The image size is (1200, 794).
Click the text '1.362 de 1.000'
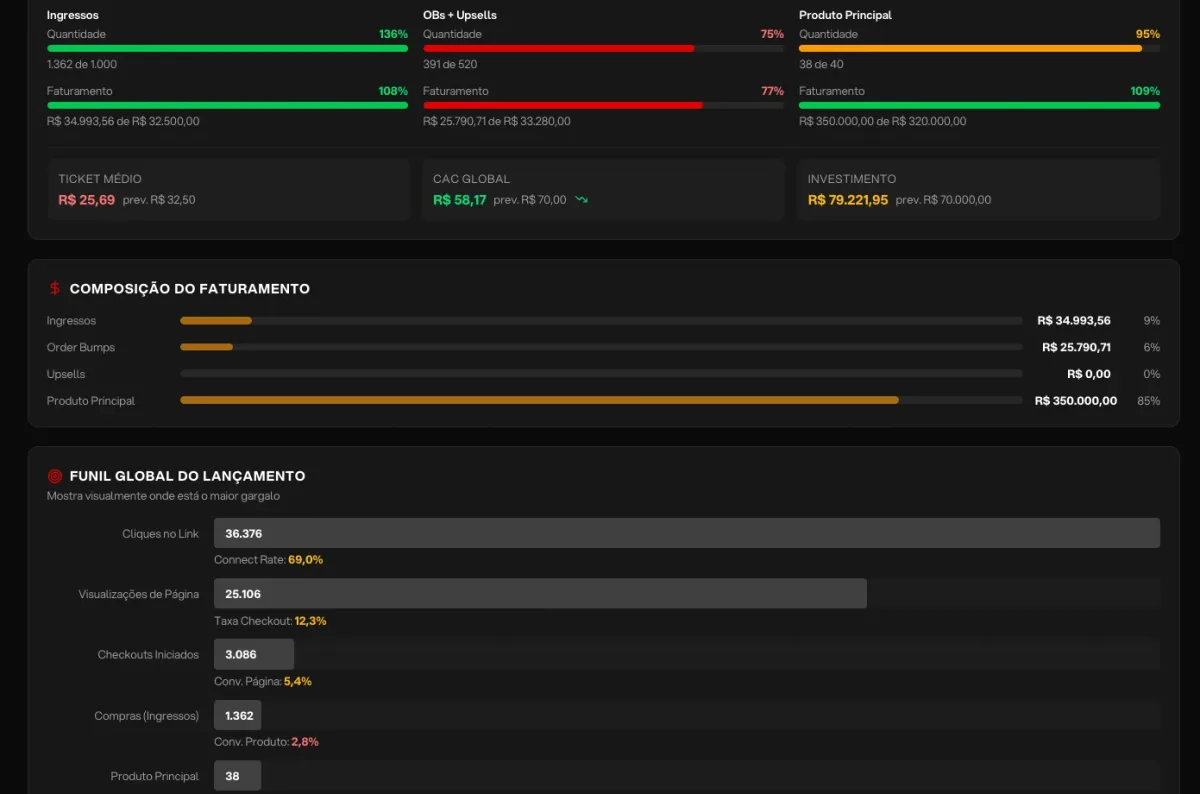(x=82, y=64)
